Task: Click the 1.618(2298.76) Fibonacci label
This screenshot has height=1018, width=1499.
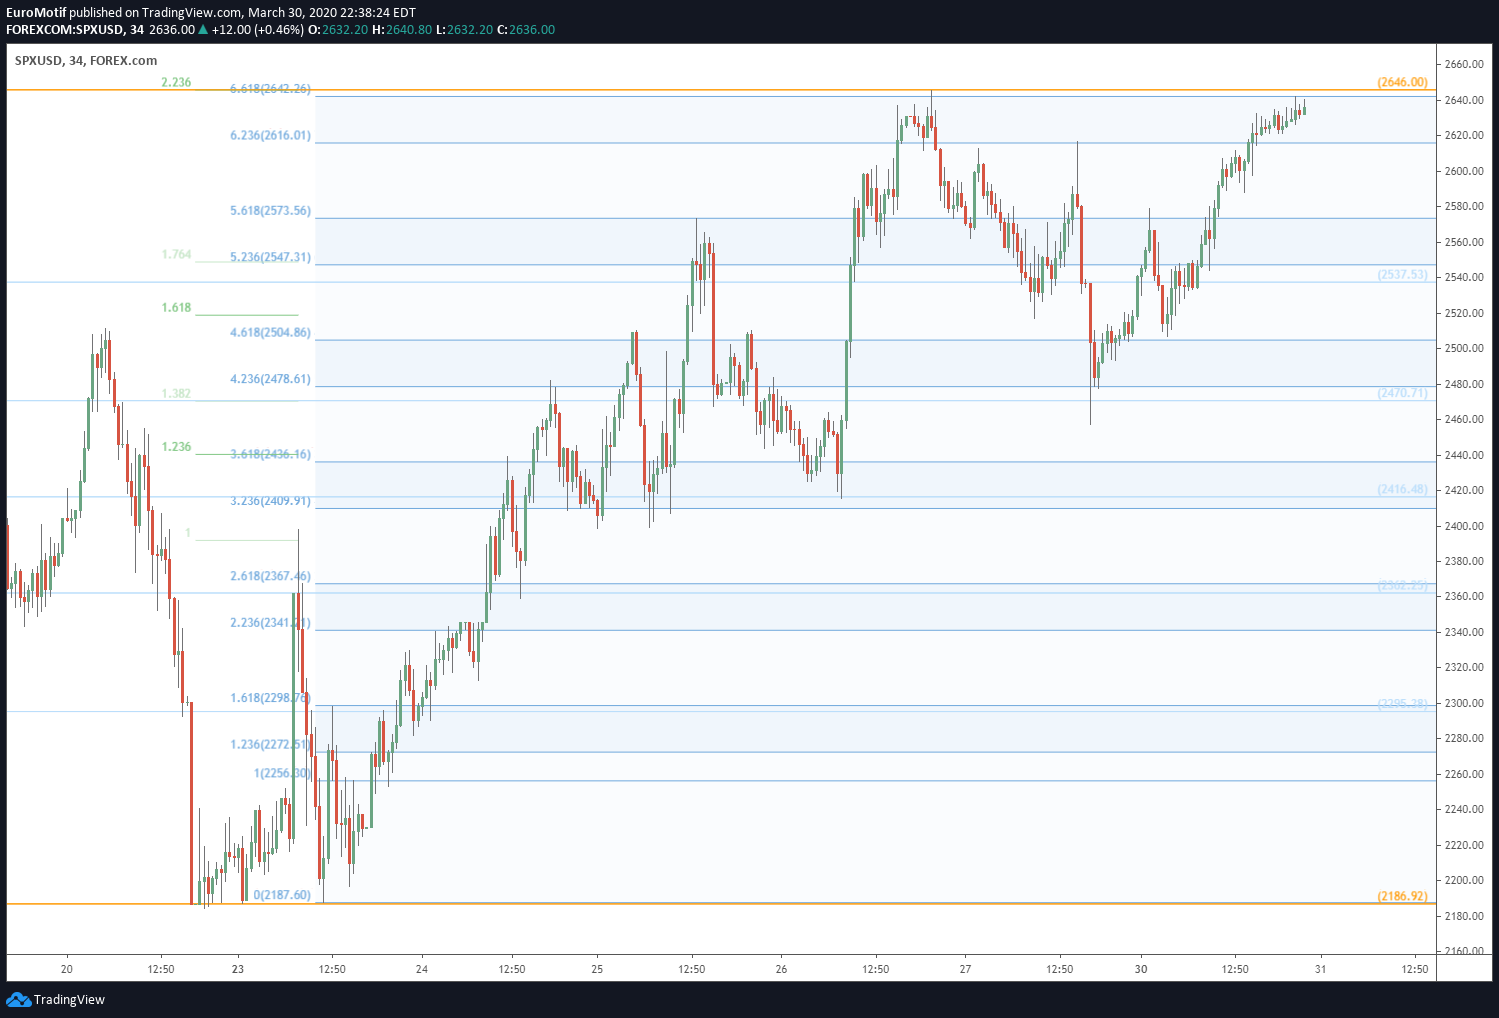Action: (270, 698)
